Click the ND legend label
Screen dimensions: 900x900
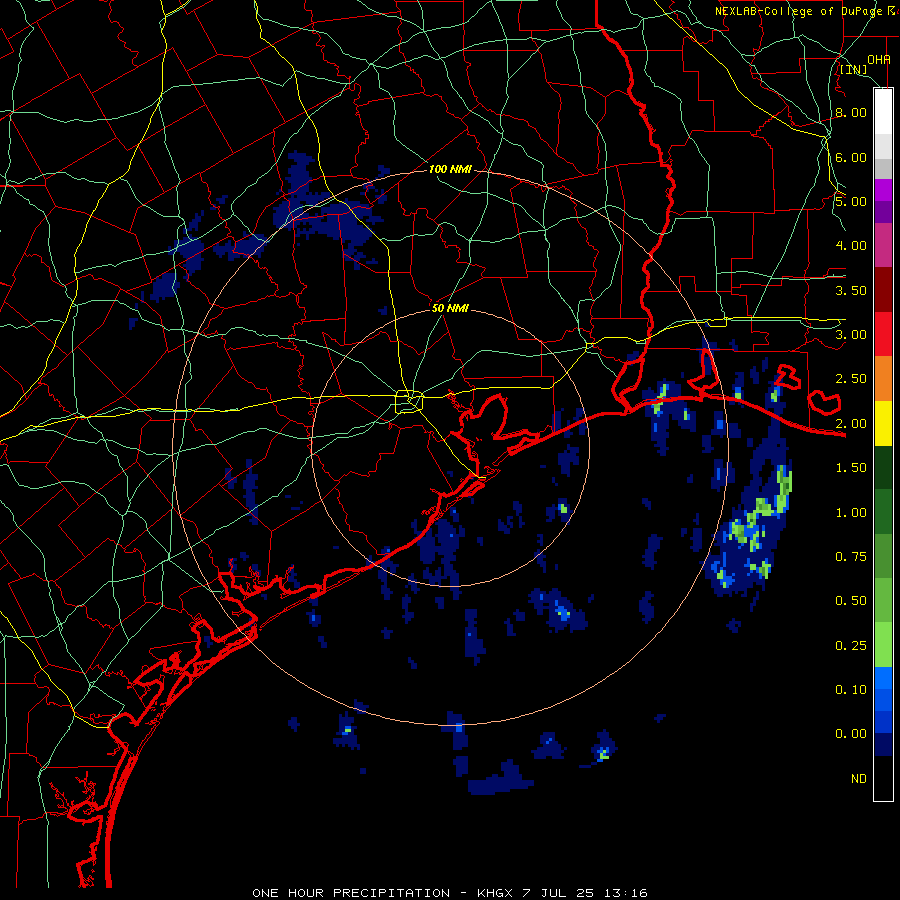[x=859, y=779]
